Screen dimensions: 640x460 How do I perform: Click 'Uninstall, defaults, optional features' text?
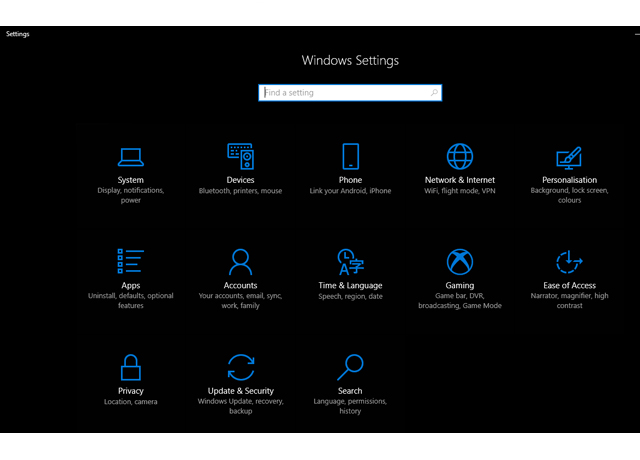coord(131,300)
